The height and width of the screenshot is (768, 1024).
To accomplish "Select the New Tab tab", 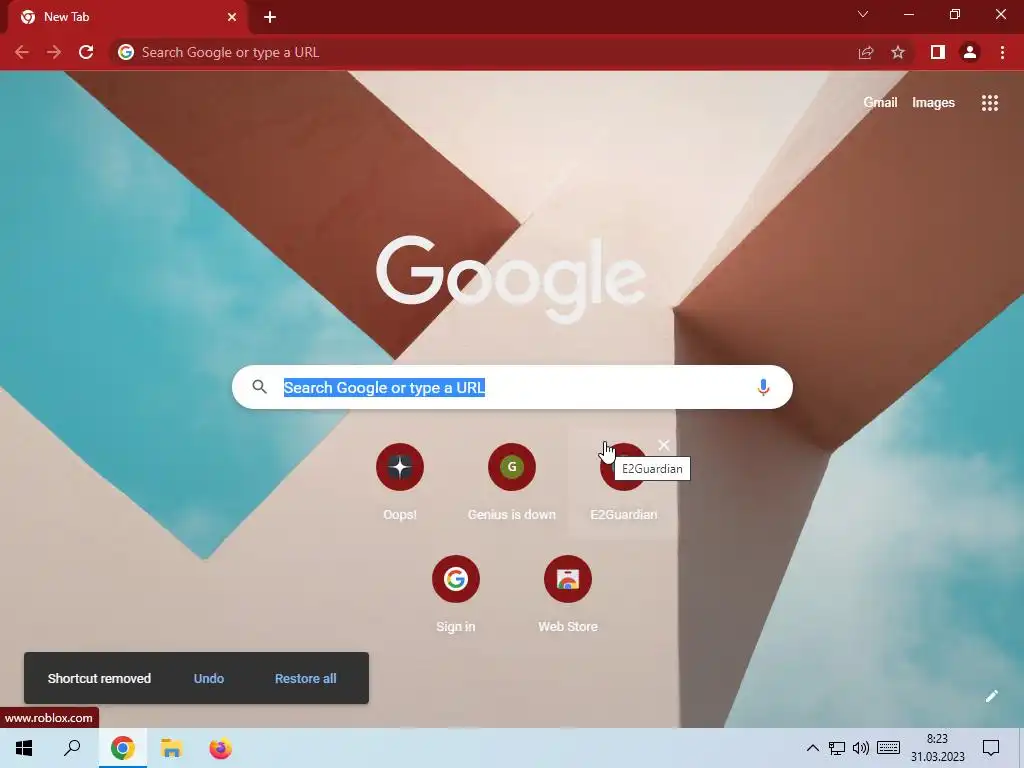I will 127,17.
